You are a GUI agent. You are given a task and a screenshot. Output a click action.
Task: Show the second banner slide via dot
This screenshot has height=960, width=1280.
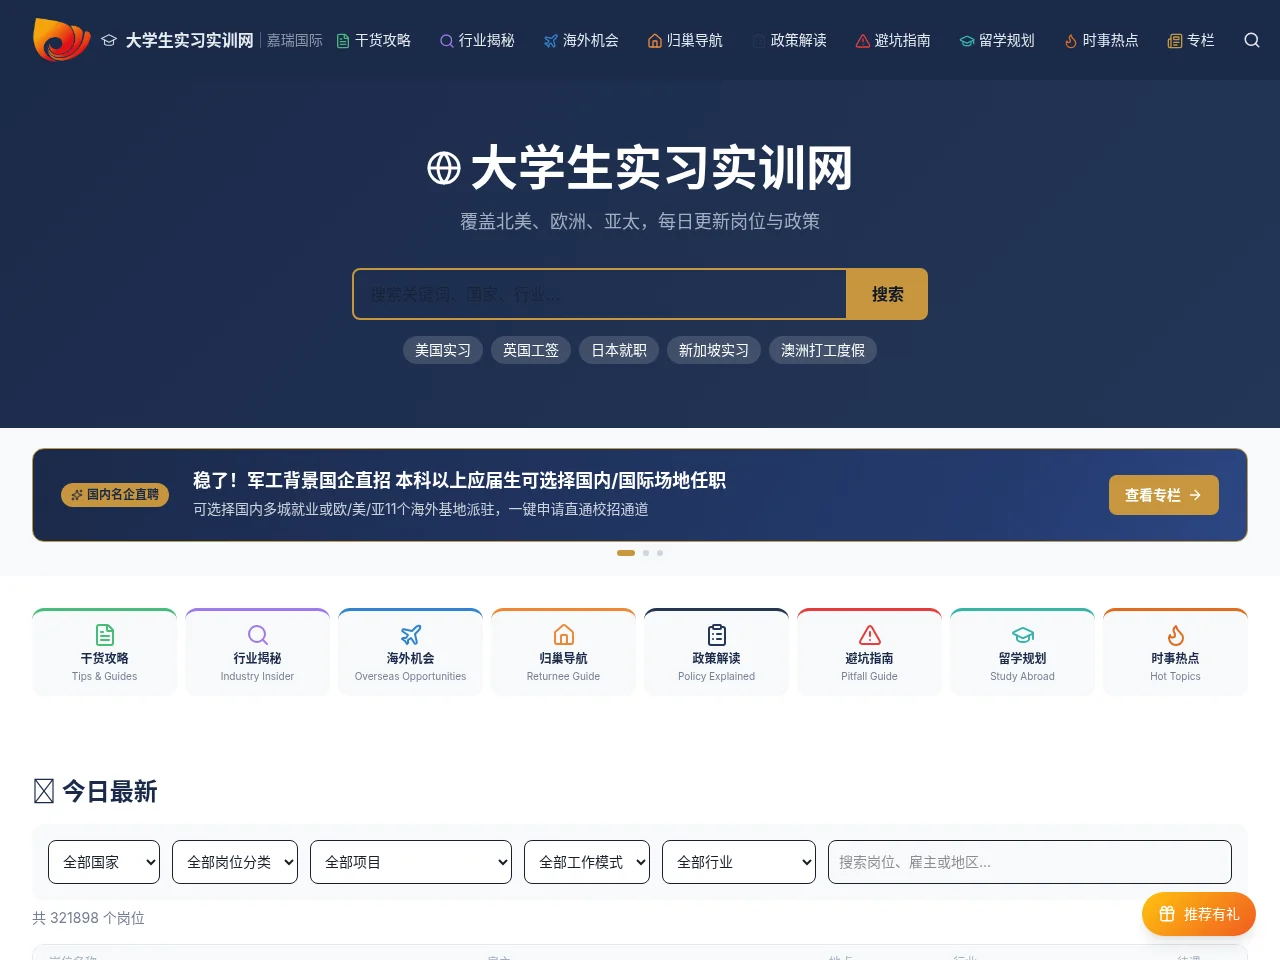[x=646, y=553]
